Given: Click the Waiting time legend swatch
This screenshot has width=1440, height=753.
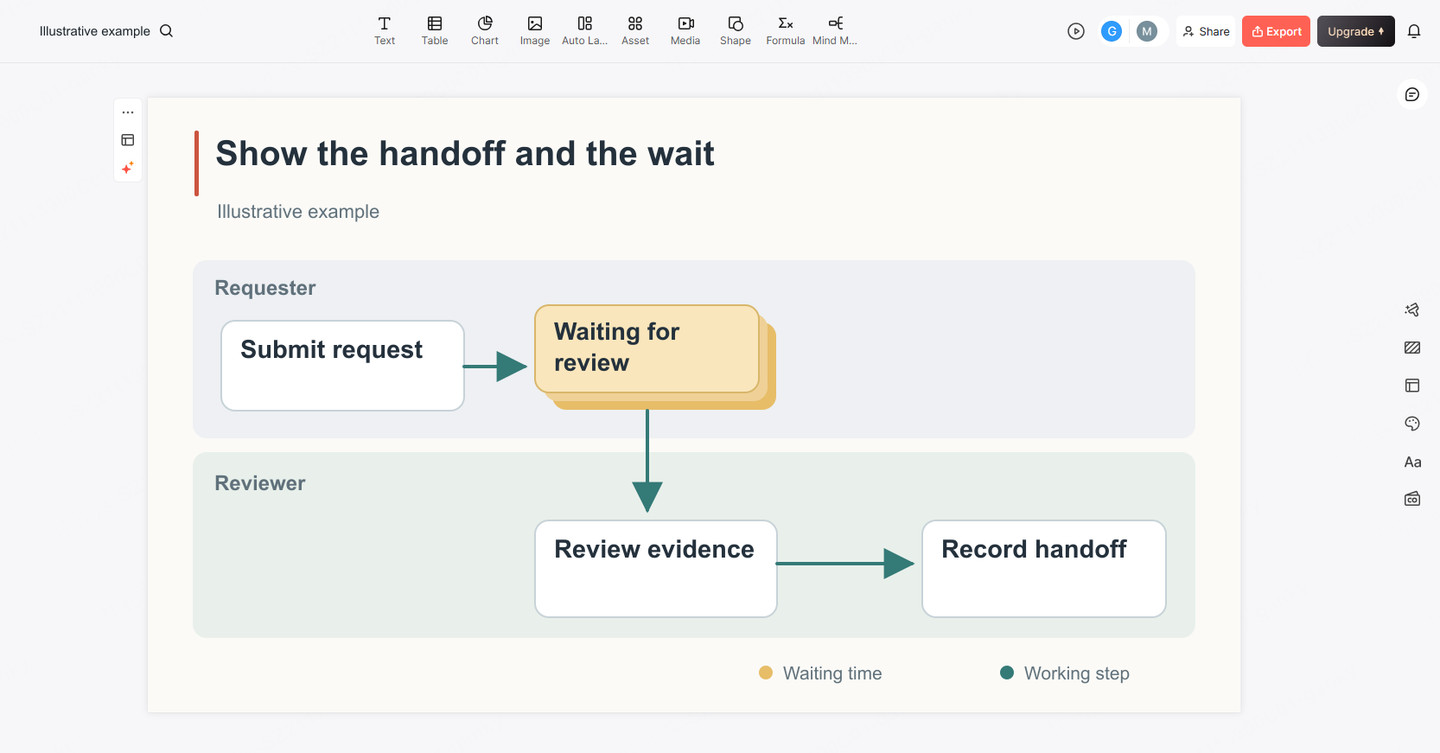Looking at the screenshot, I should click(766, 673).
